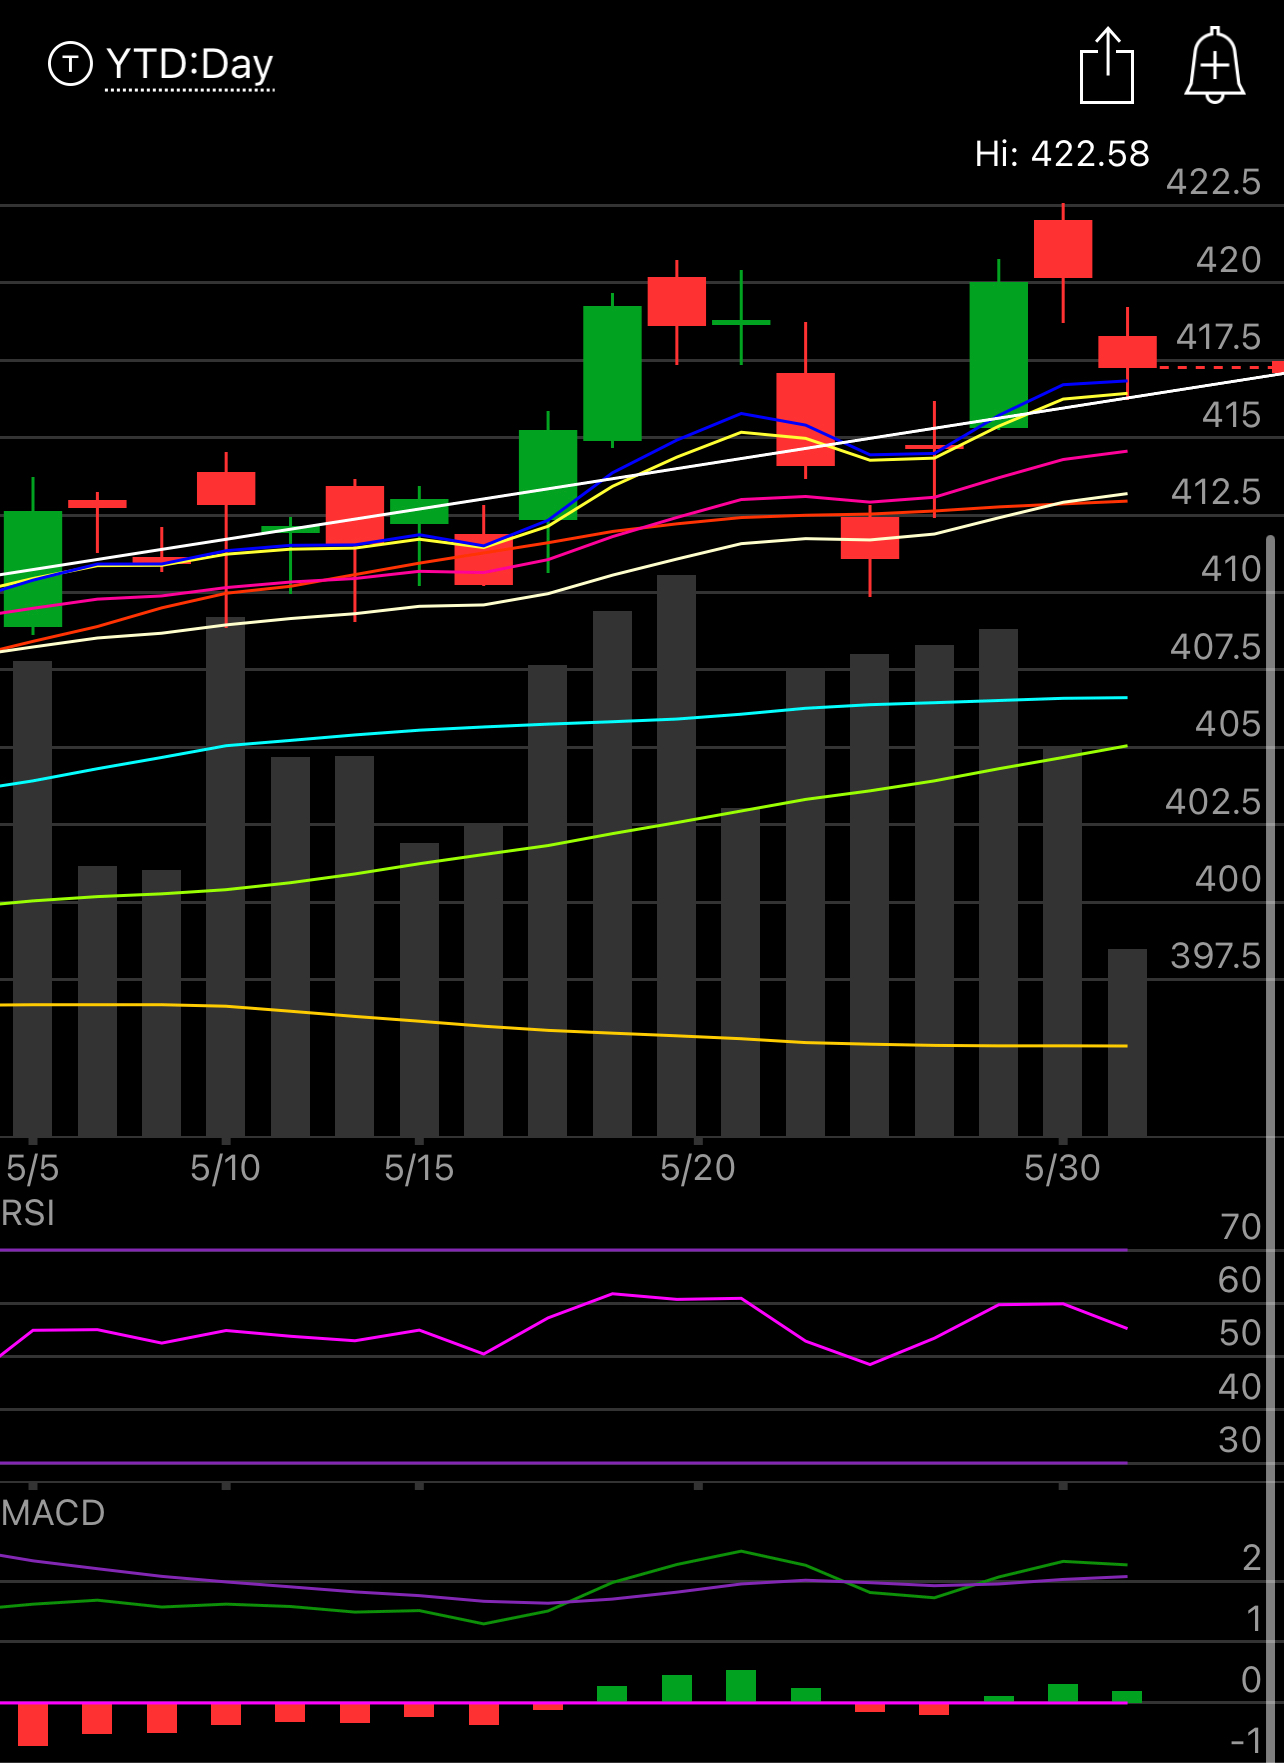Tap the 420 price axis label
The height and width of the screenshot is (1763, 1284).
coord(1229,260)
